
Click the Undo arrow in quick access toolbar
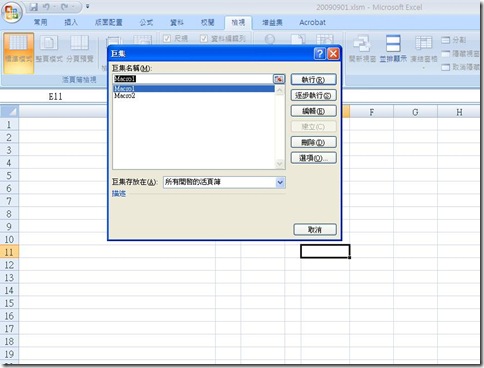pyautogui.click(x=47, y=7)
